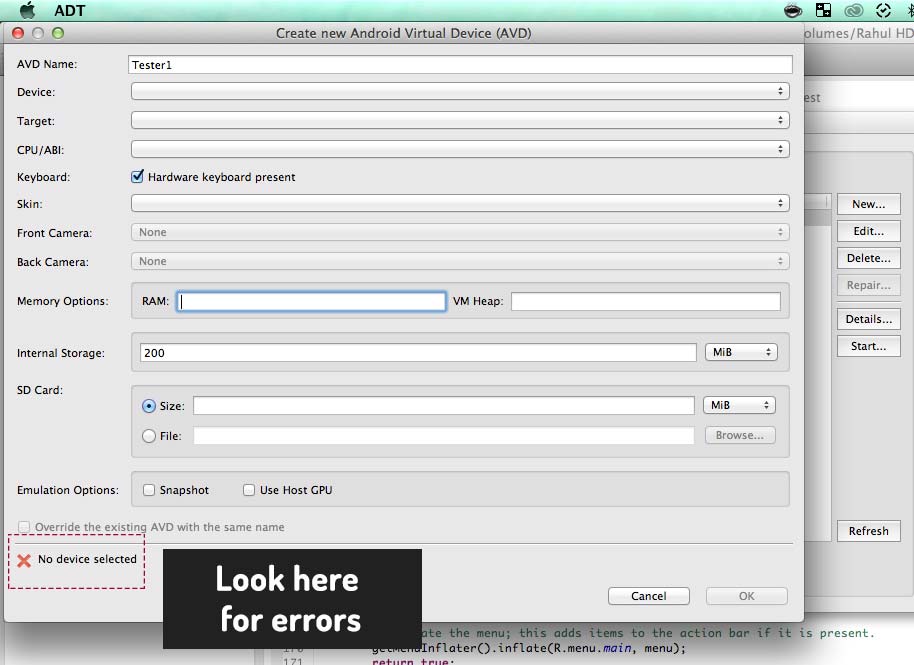The image size is (914, 665).
Task: Click into the VM Heap field
Action: click(645, 301)
